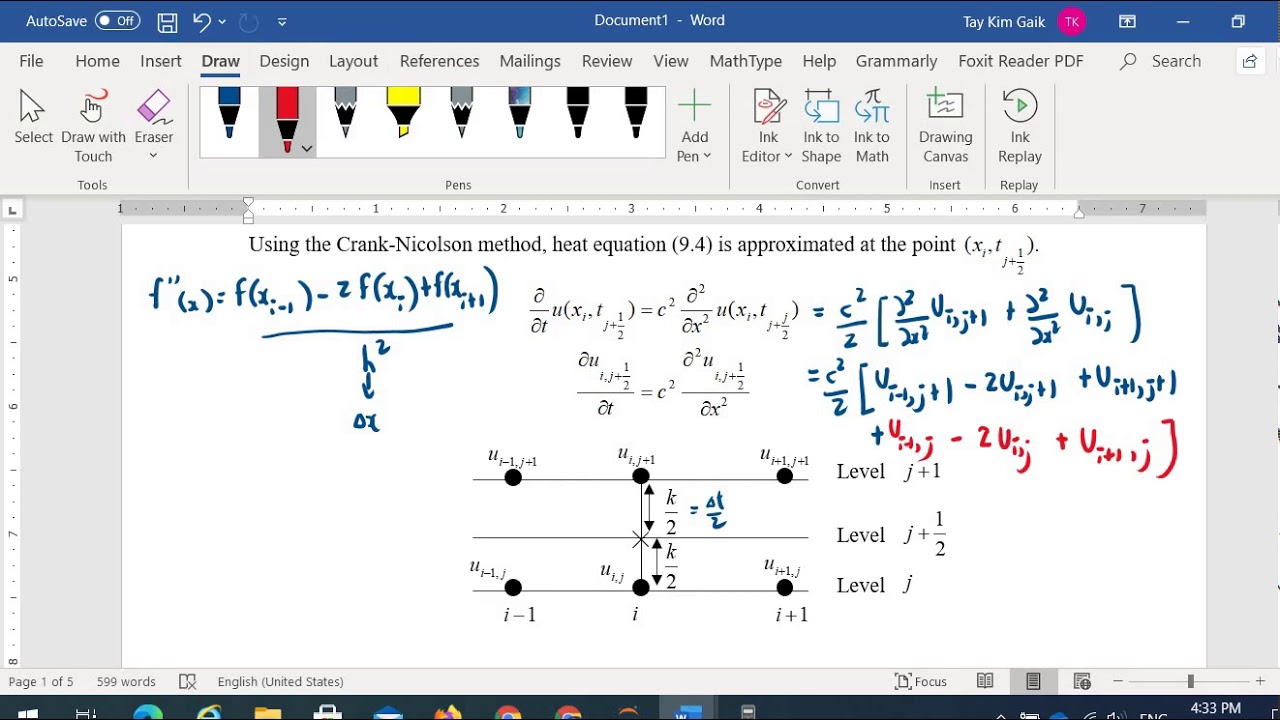The image size is (1280, 720).
Task: Choose the Select tool
Action: 33,118
